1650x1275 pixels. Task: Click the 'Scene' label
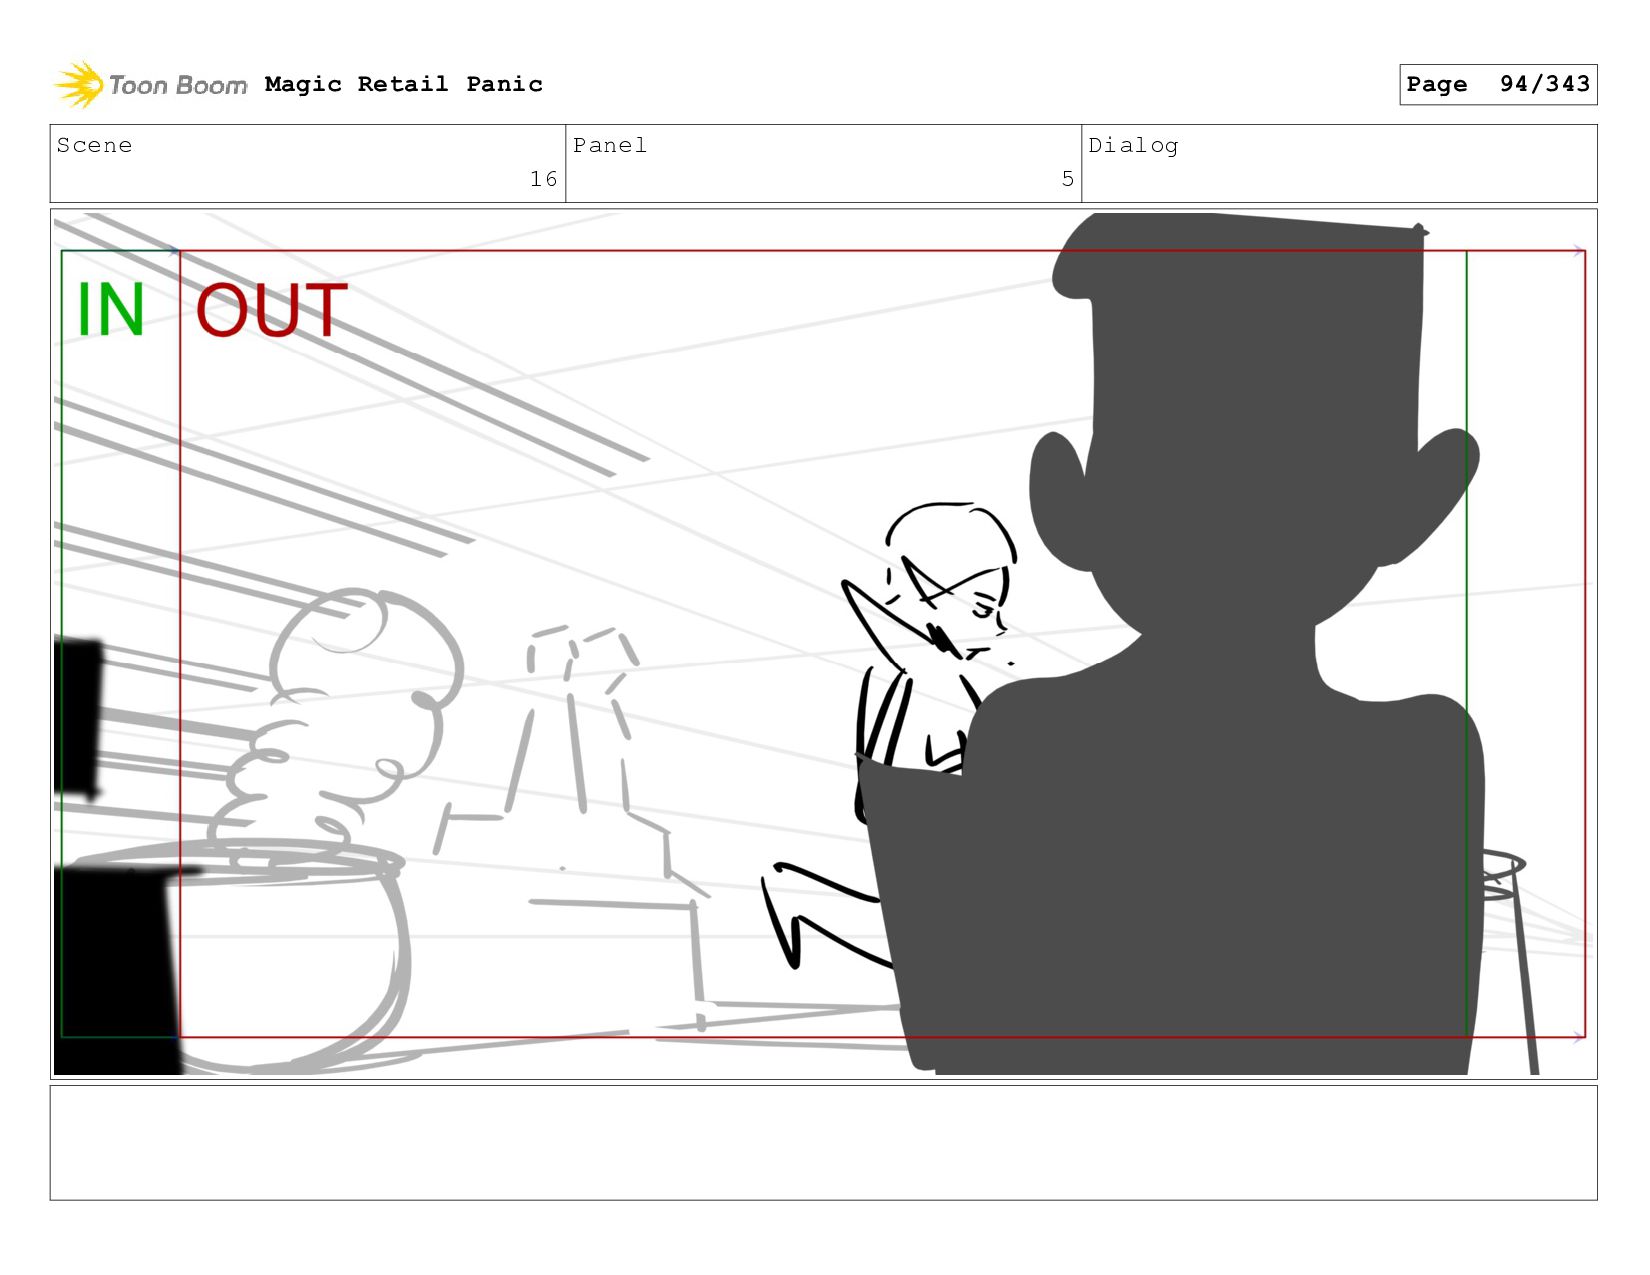94,145
